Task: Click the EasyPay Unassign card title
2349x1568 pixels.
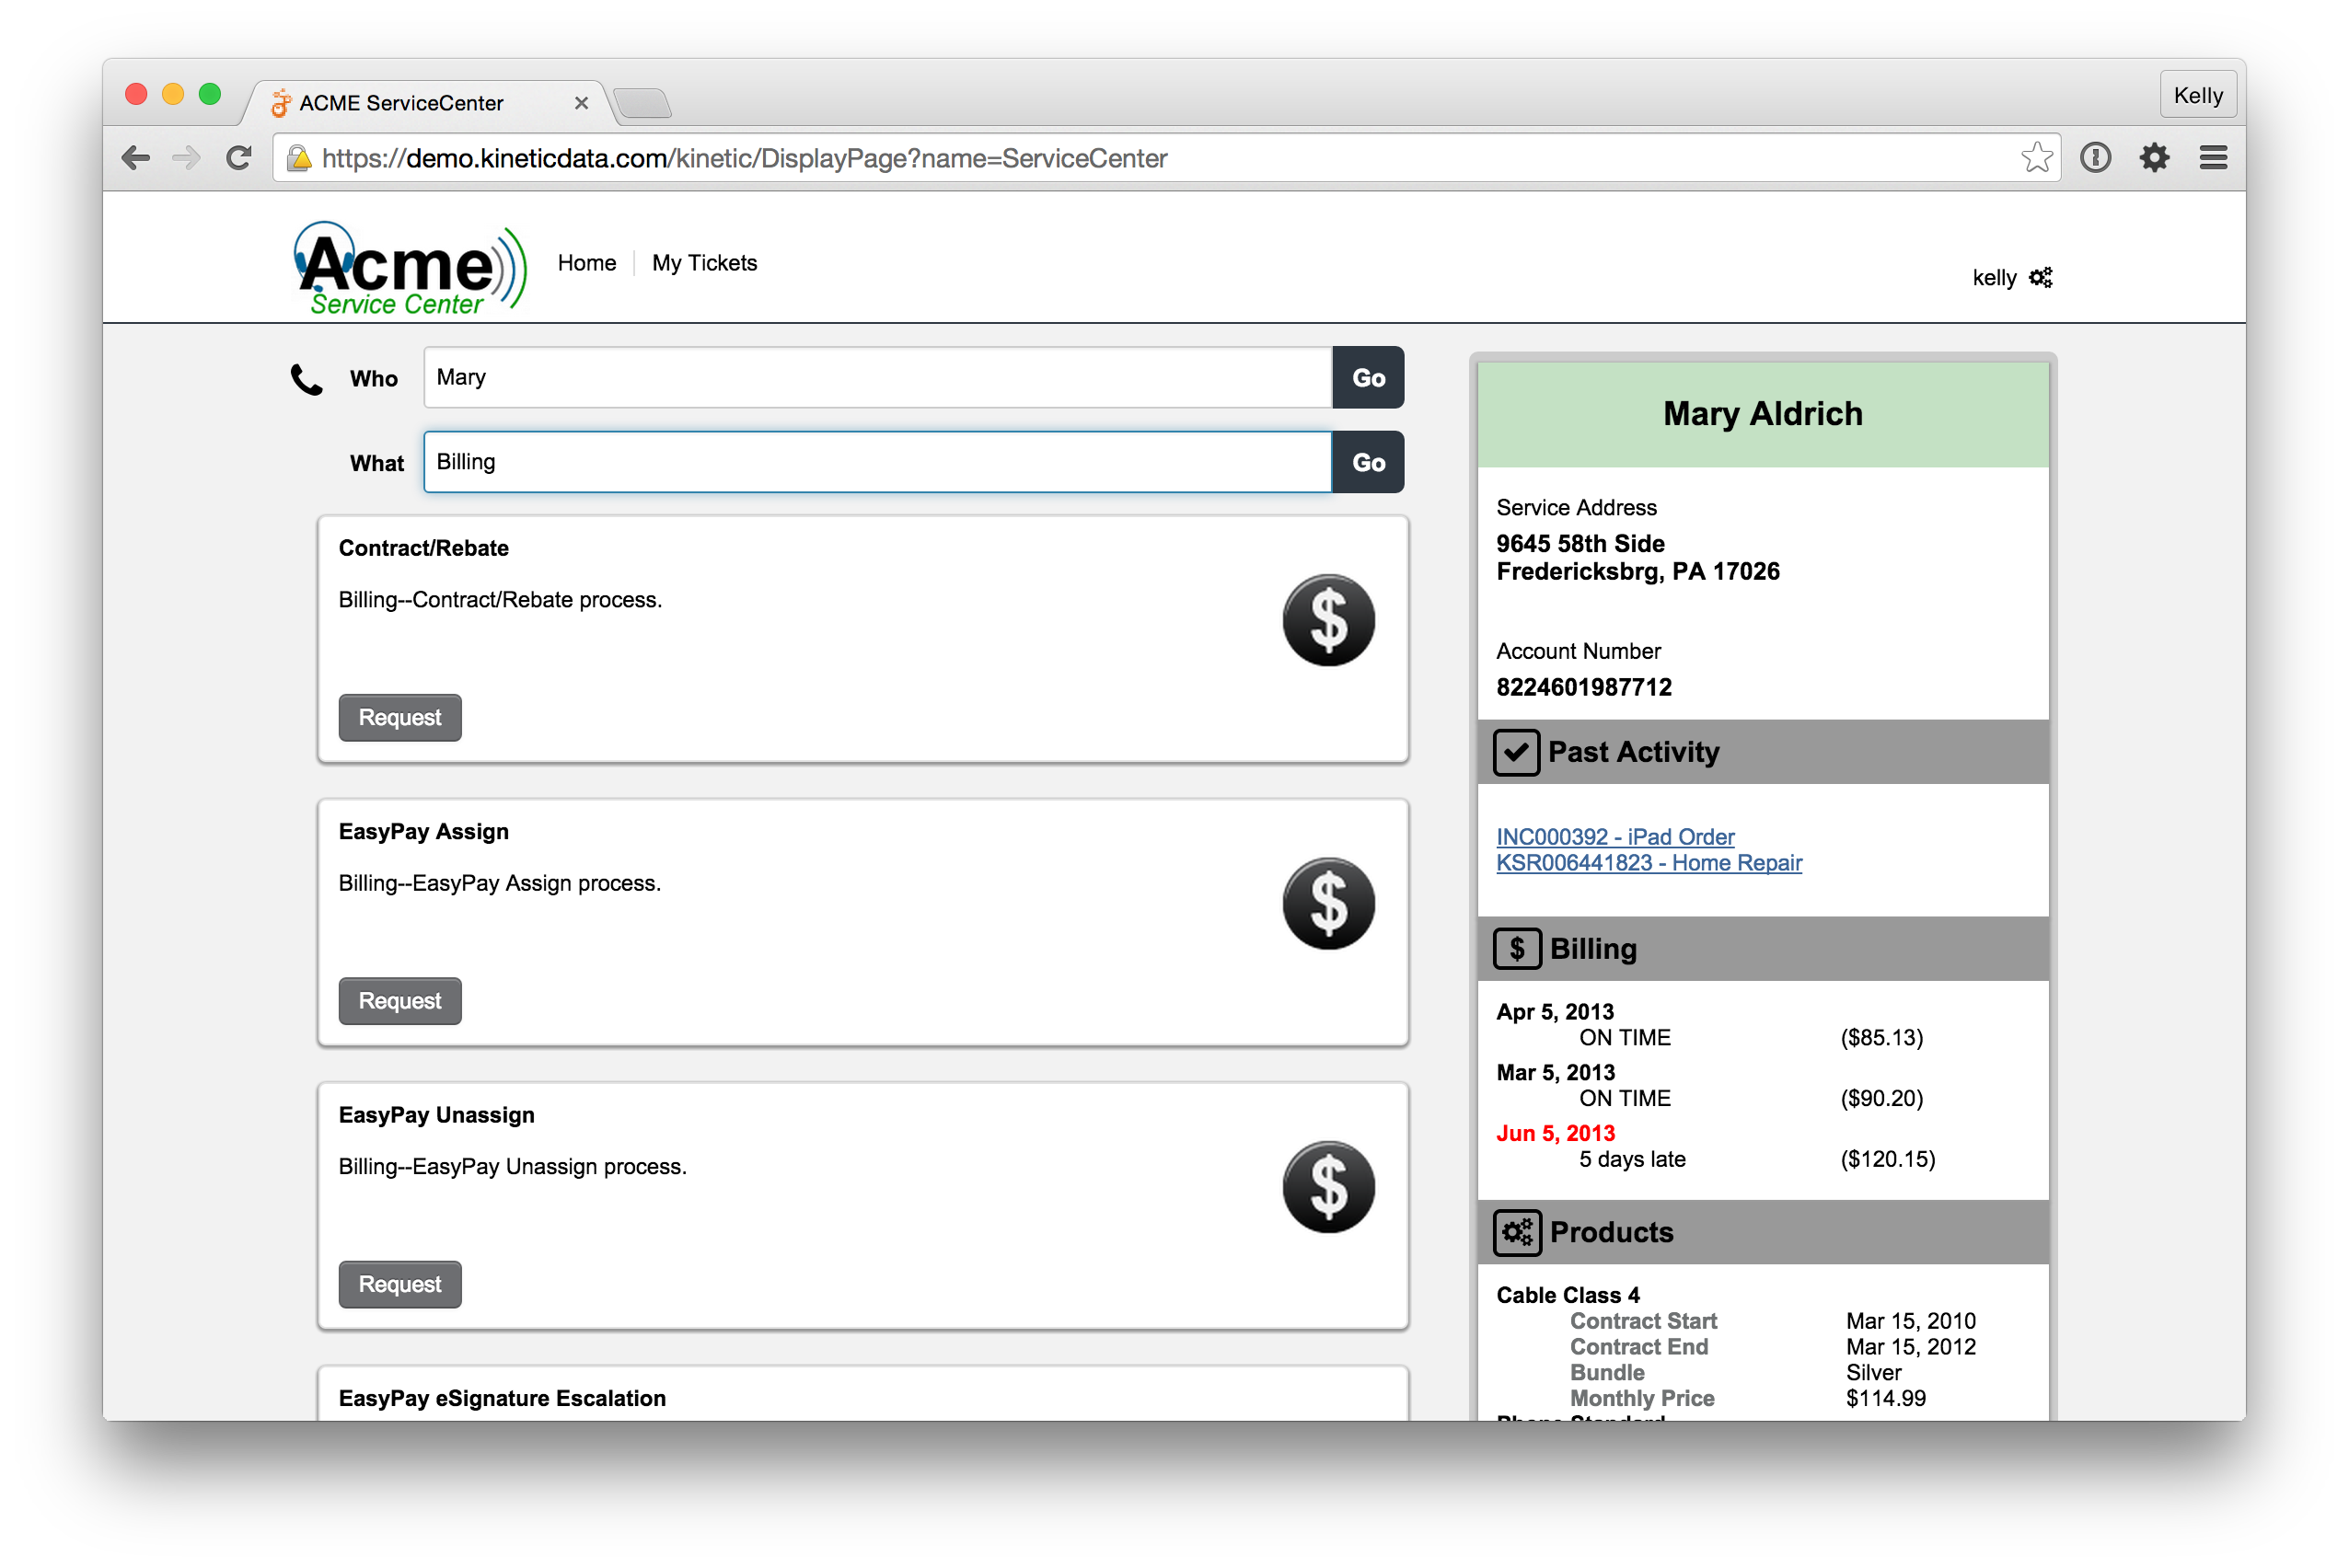Action: (x=437, y=1115)
